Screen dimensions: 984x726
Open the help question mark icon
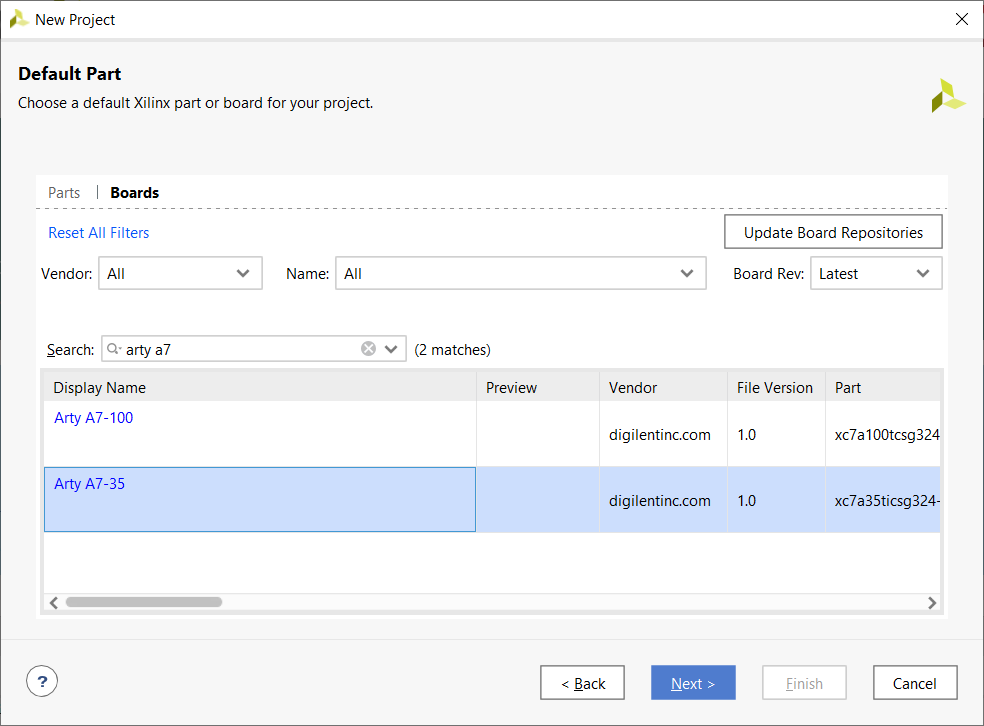pos(42,681)
